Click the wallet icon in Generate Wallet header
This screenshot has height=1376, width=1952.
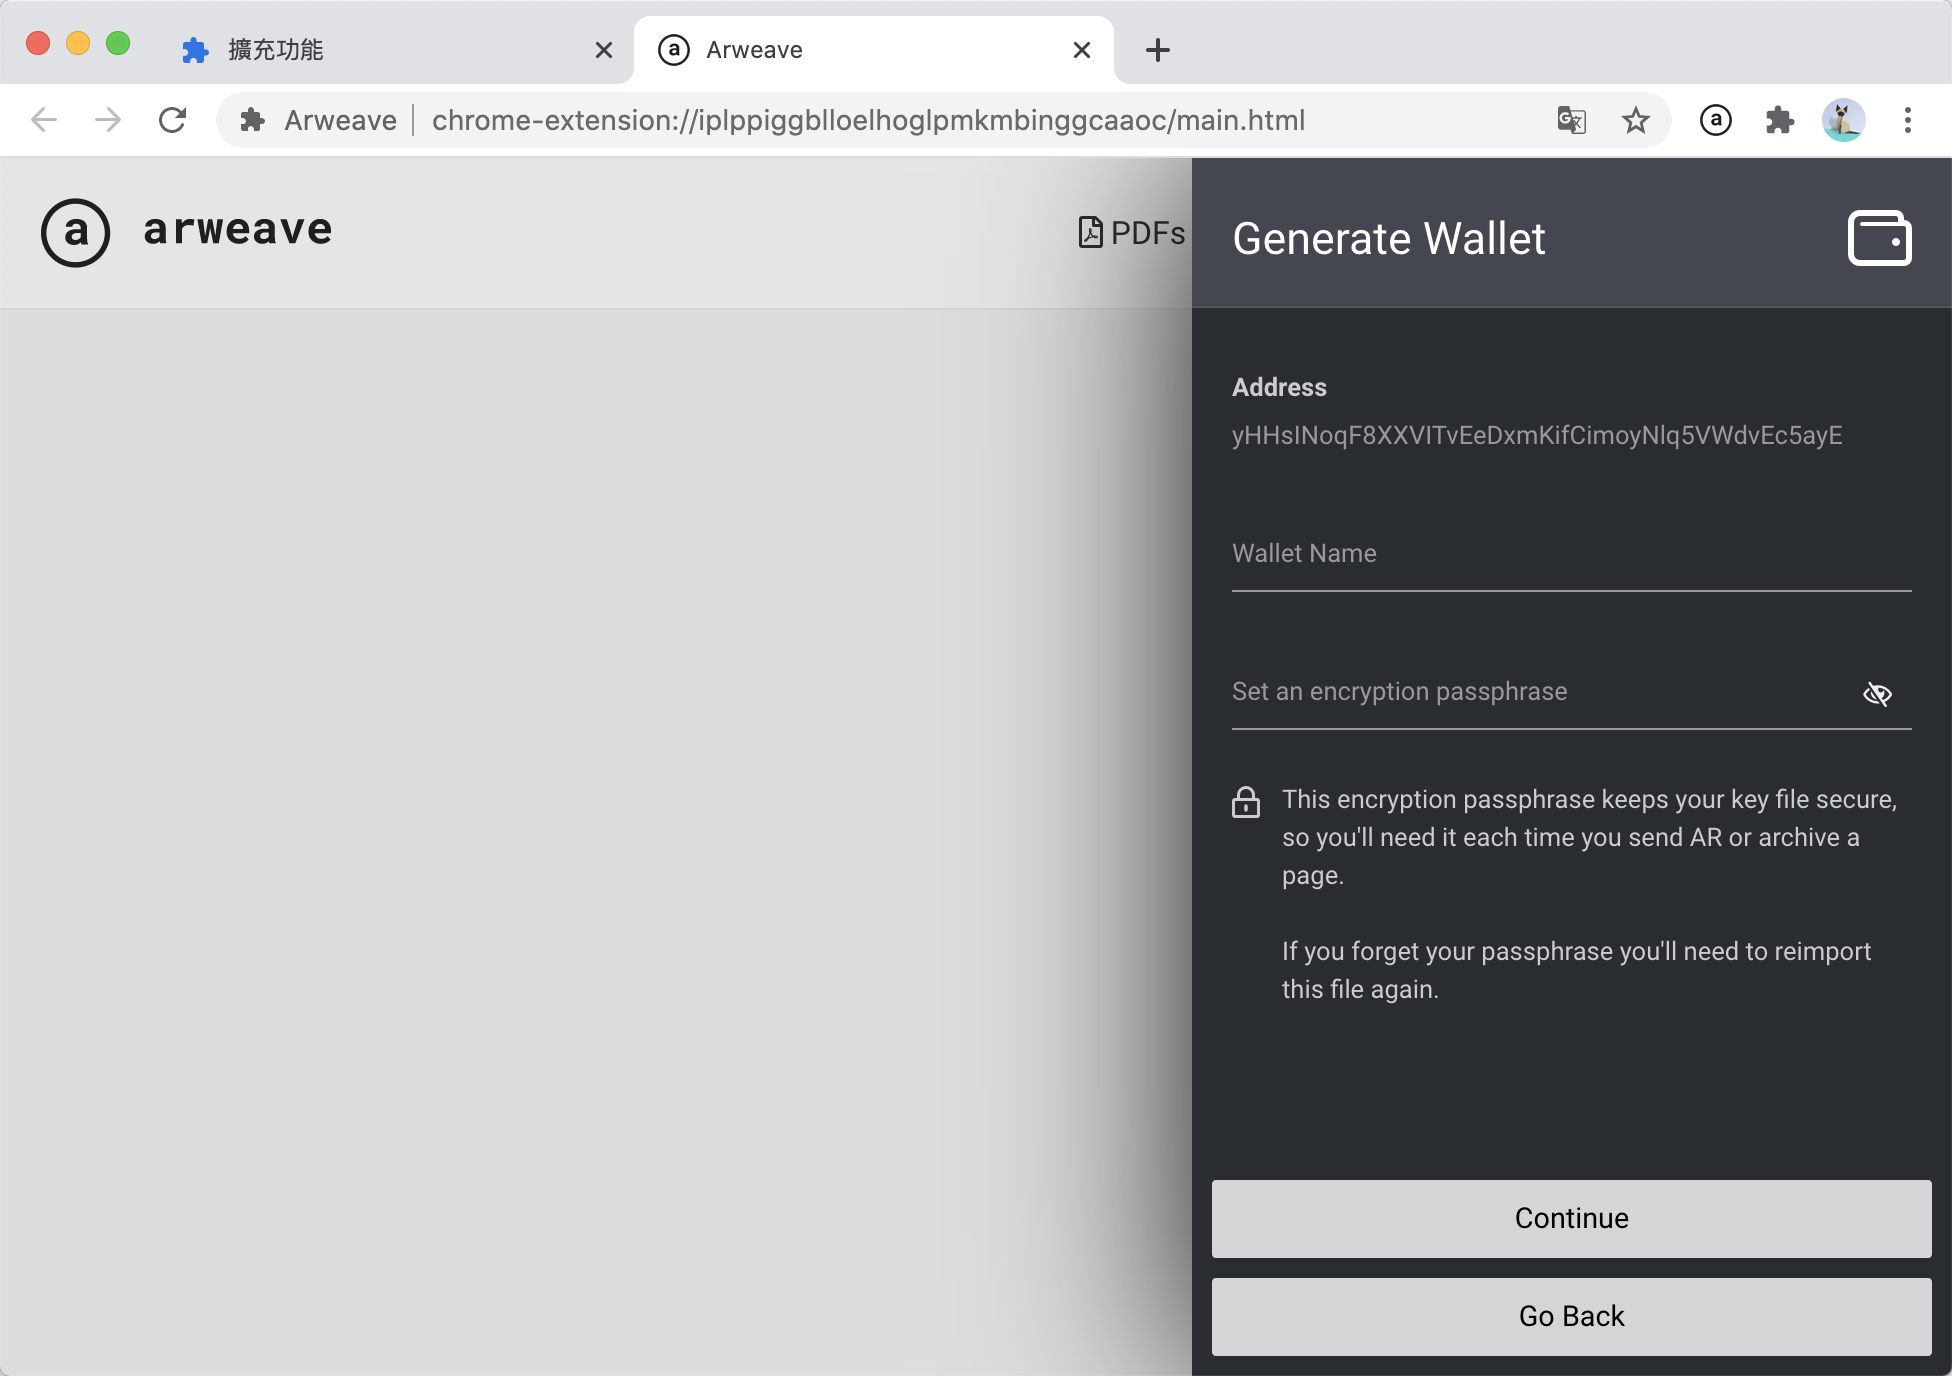click(1879, 238)
